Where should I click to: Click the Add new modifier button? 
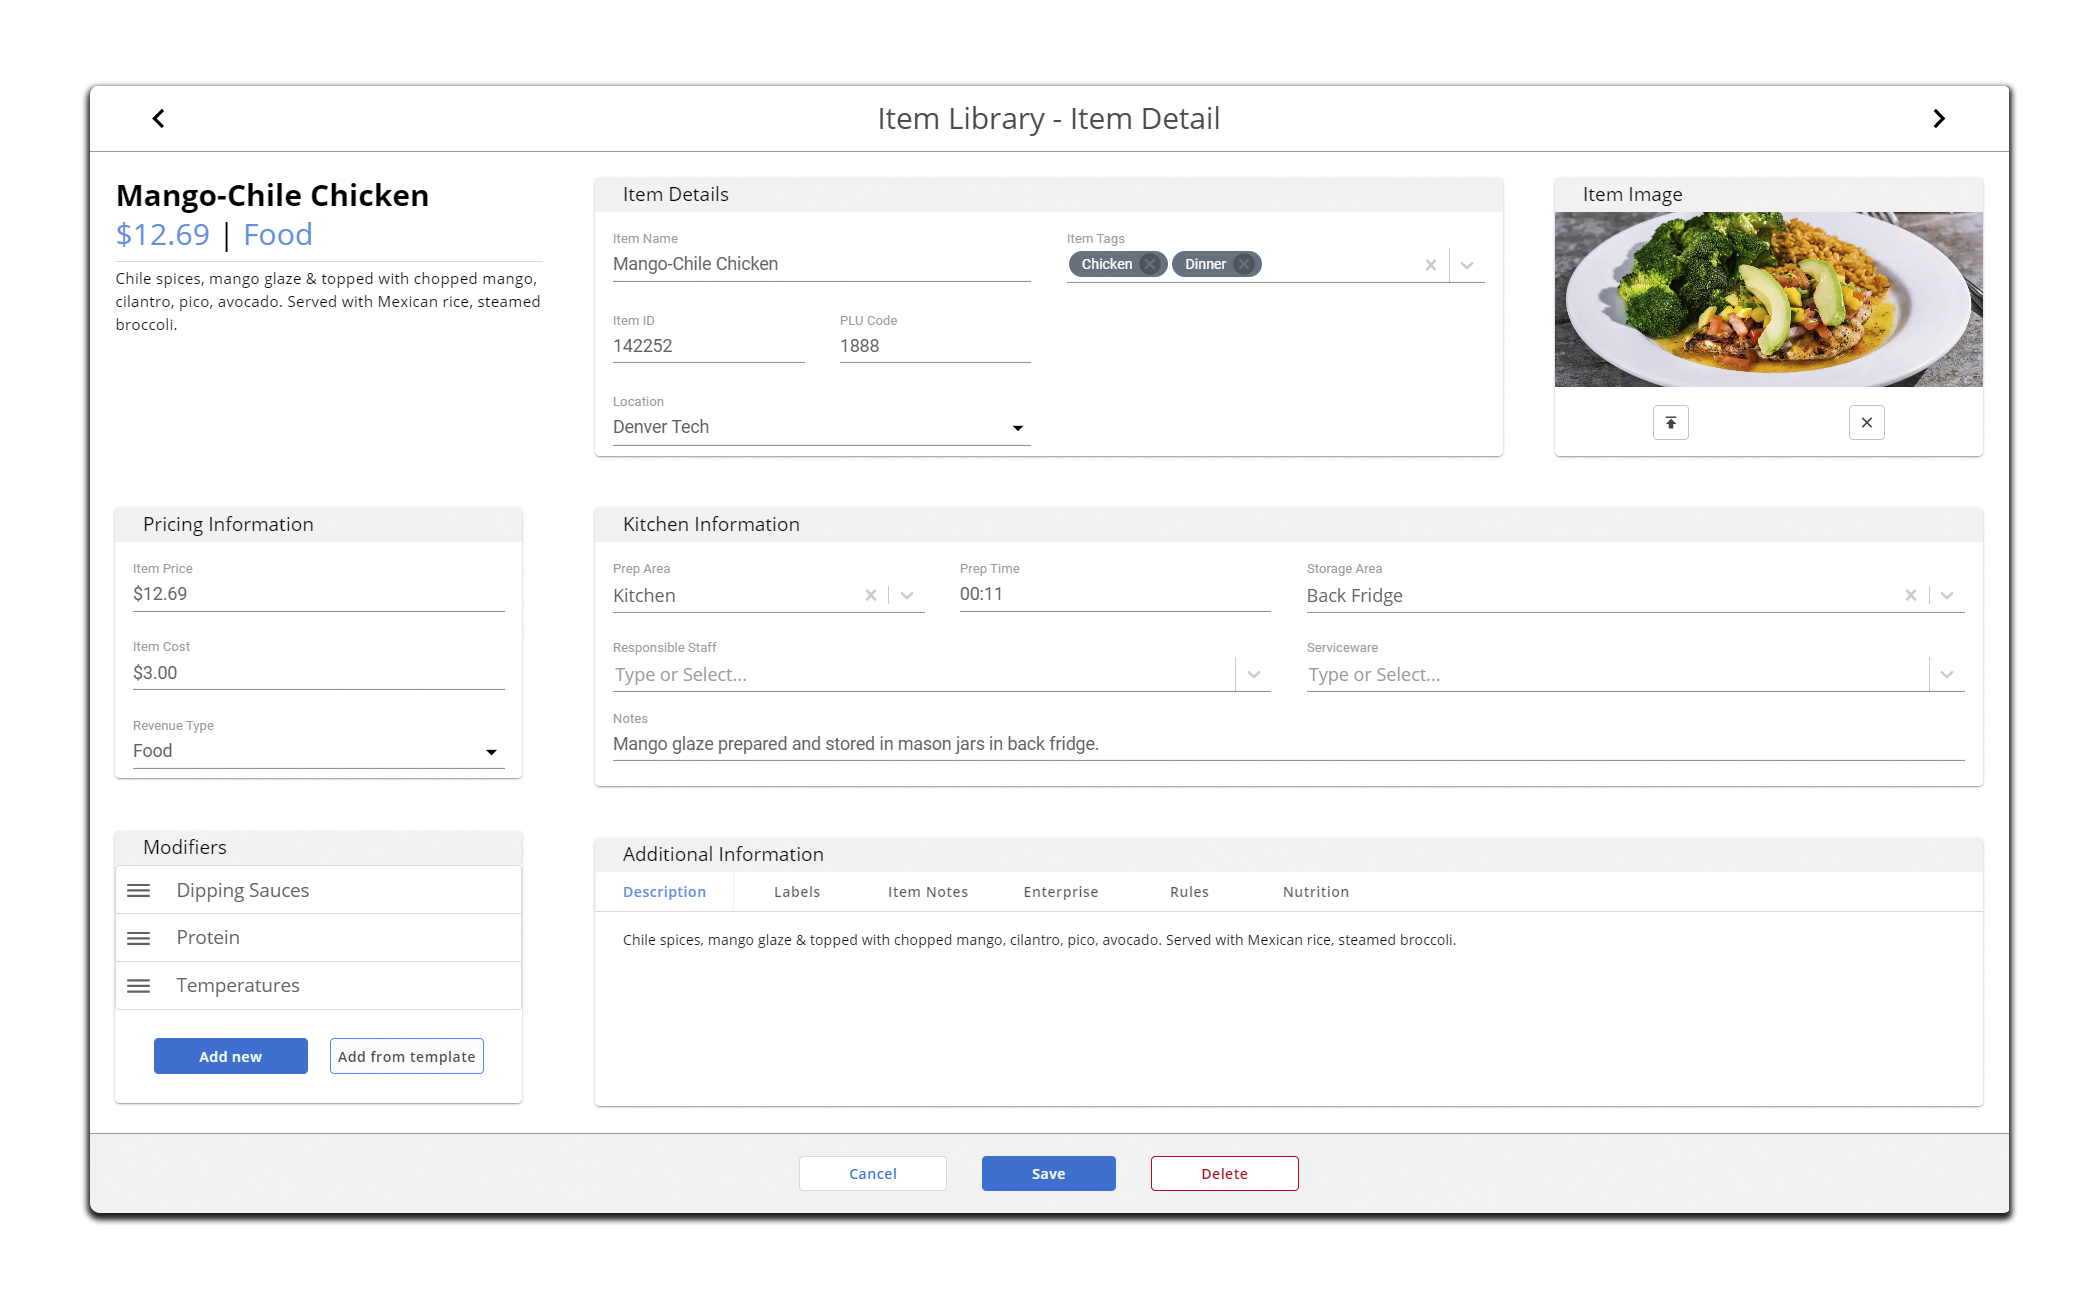(x=231, y=1056)
